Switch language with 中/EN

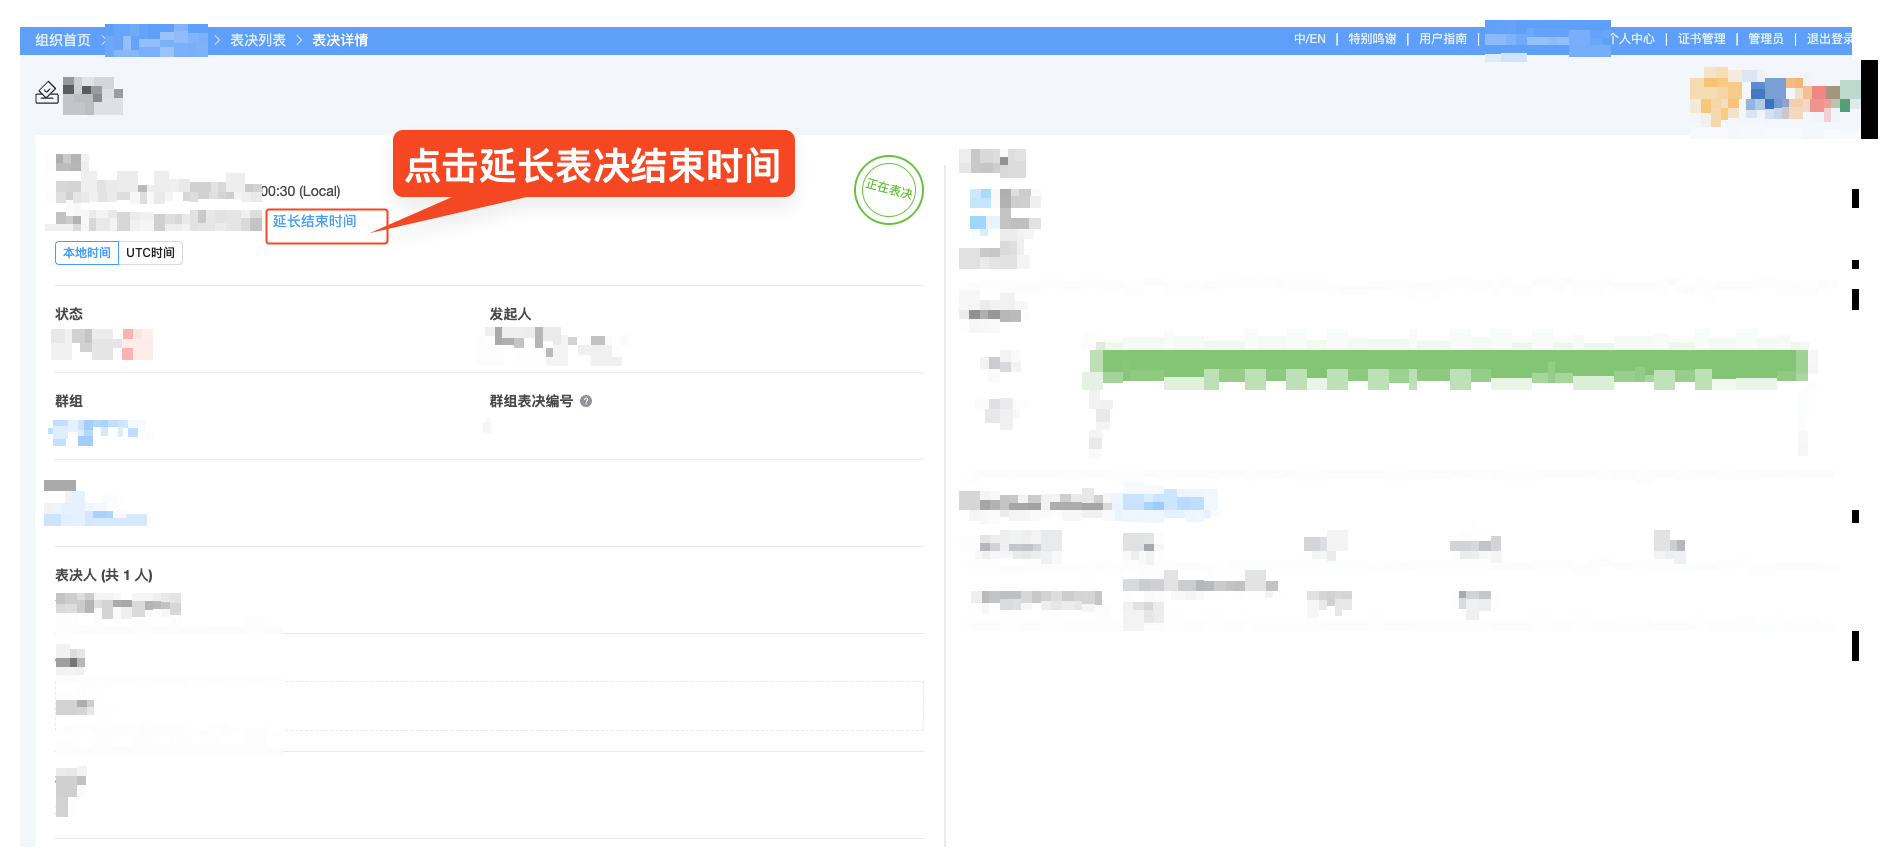(x=1309, y=39)
